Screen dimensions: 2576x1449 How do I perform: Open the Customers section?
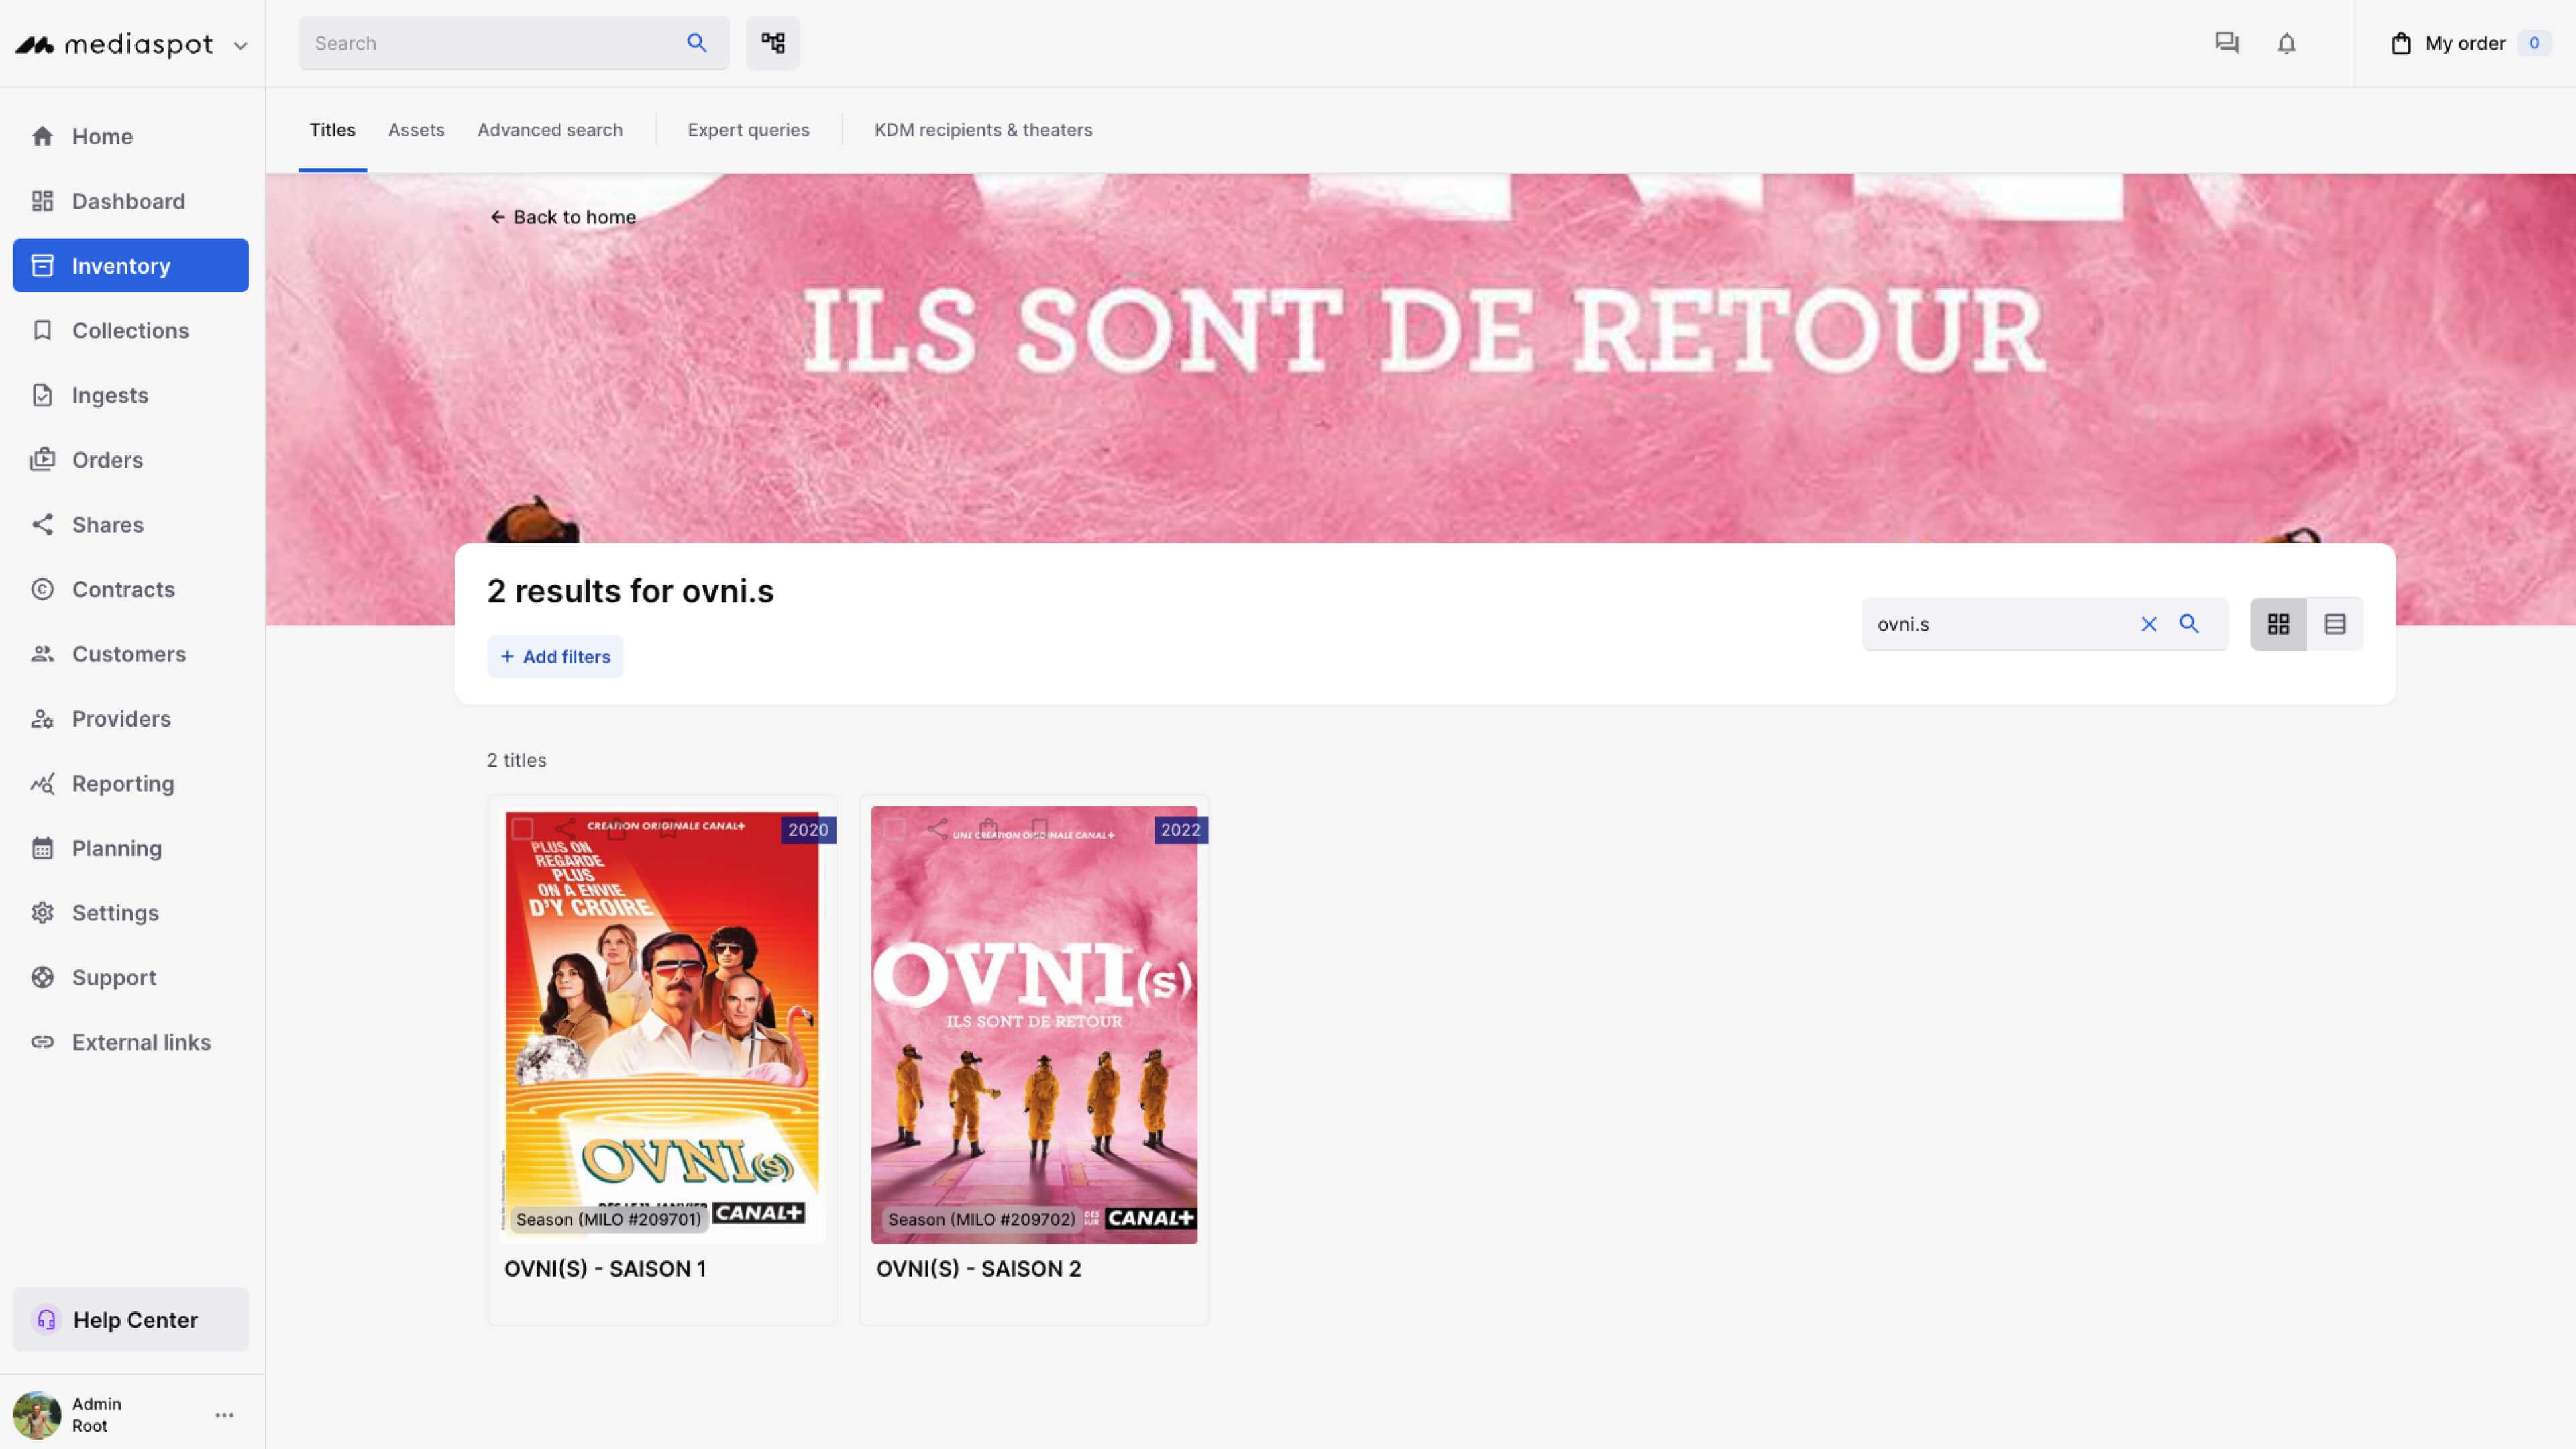click(x=130, y=654)
